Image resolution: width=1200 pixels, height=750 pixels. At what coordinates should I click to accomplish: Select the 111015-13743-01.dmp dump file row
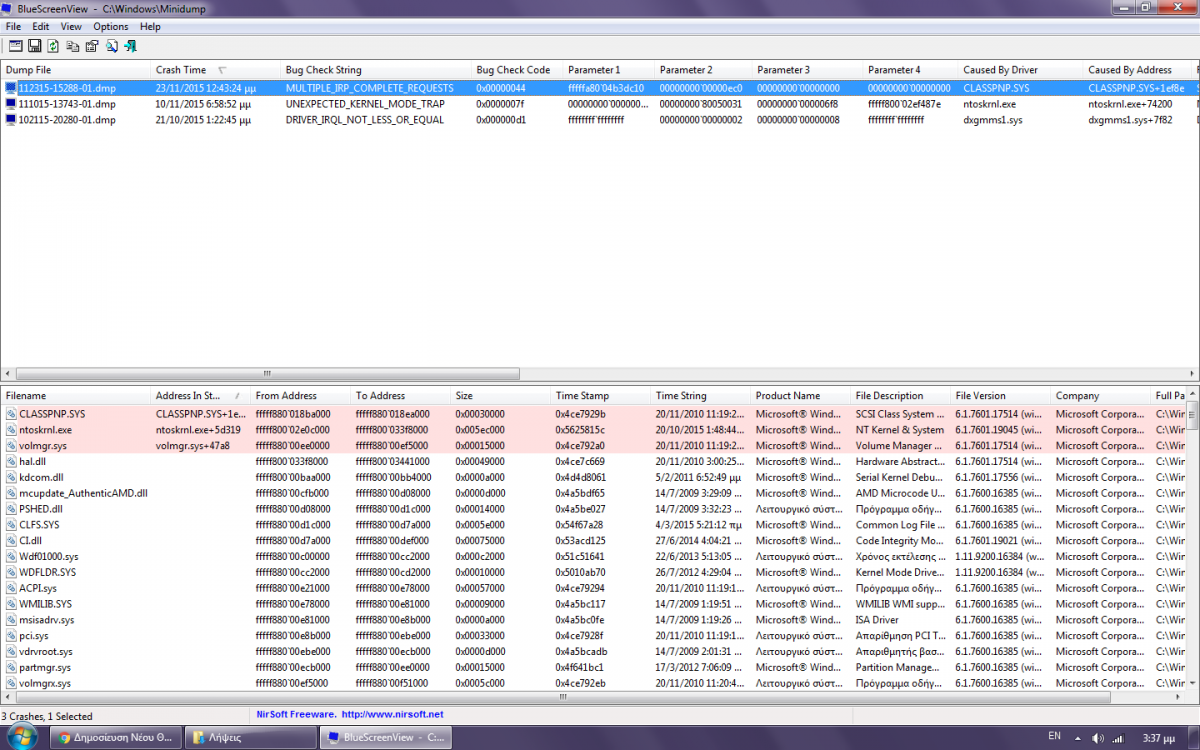click(66, 104)
